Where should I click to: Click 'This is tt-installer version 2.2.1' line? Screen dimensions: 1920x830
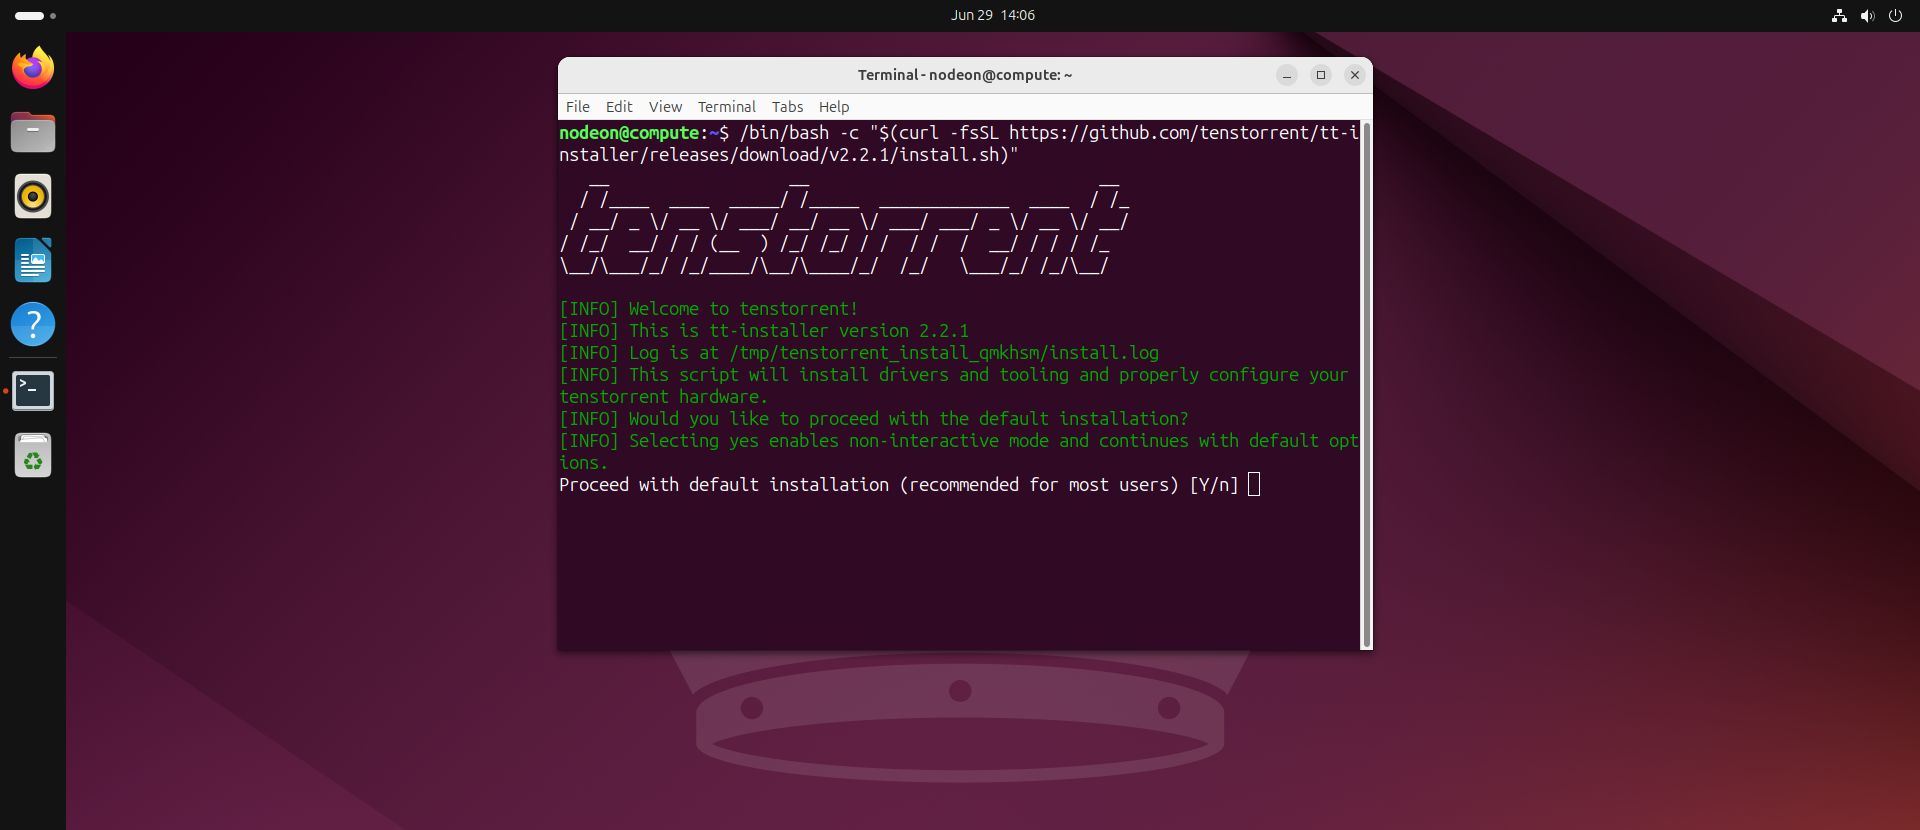click(x=764, y=331)
